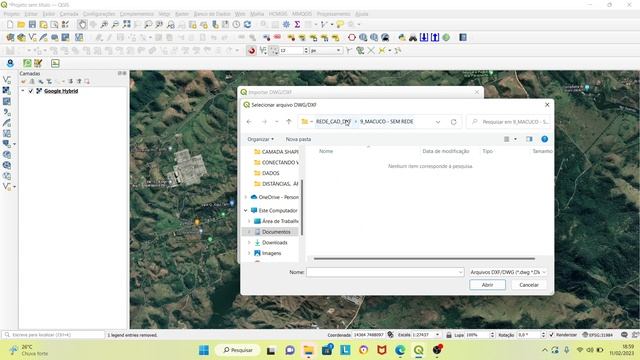This screenshot has height=360, width=640.
Task: Open the Processamento menu
Action: [x=333, y=14]
